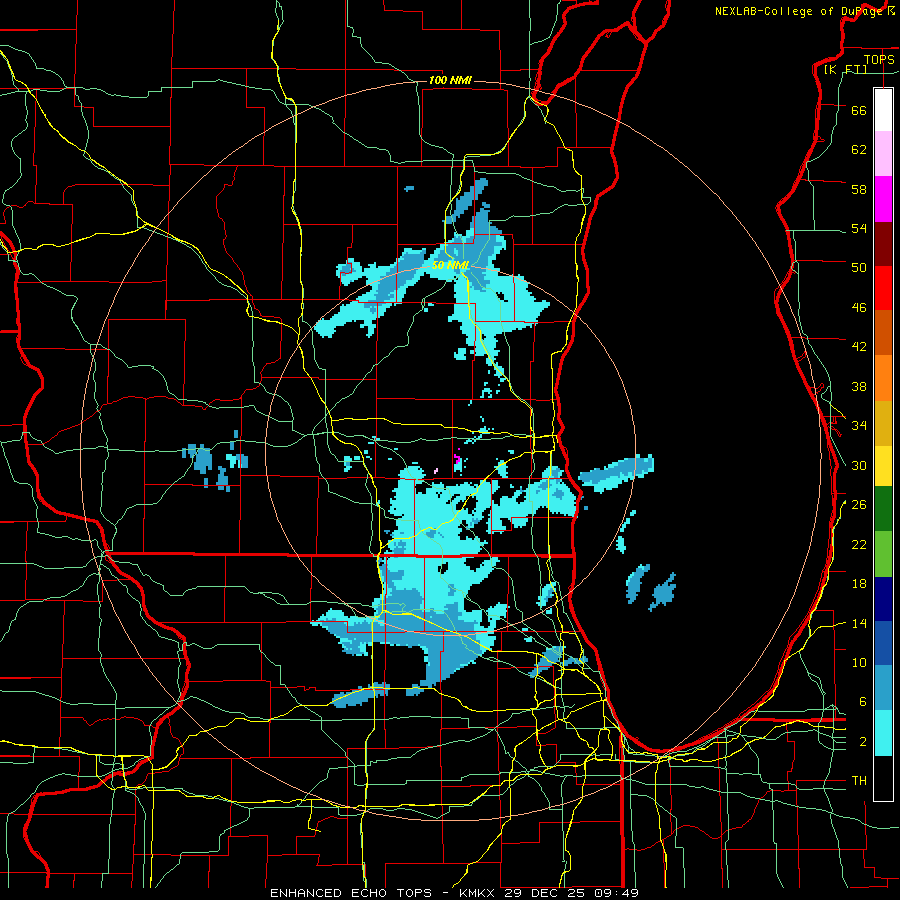Click the "54" legend value
Screen dimensions: 900x900
click(859, 228)
